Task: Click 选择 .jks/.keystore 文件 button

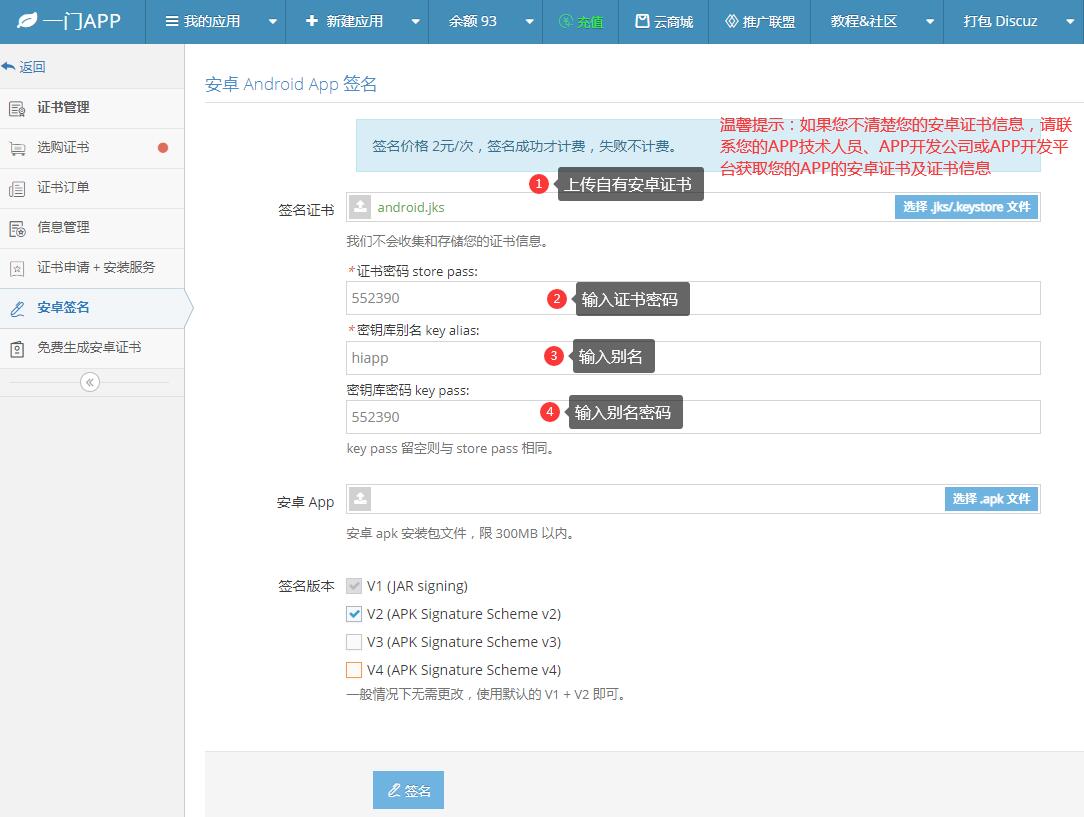Action: (x=966, y=207)
